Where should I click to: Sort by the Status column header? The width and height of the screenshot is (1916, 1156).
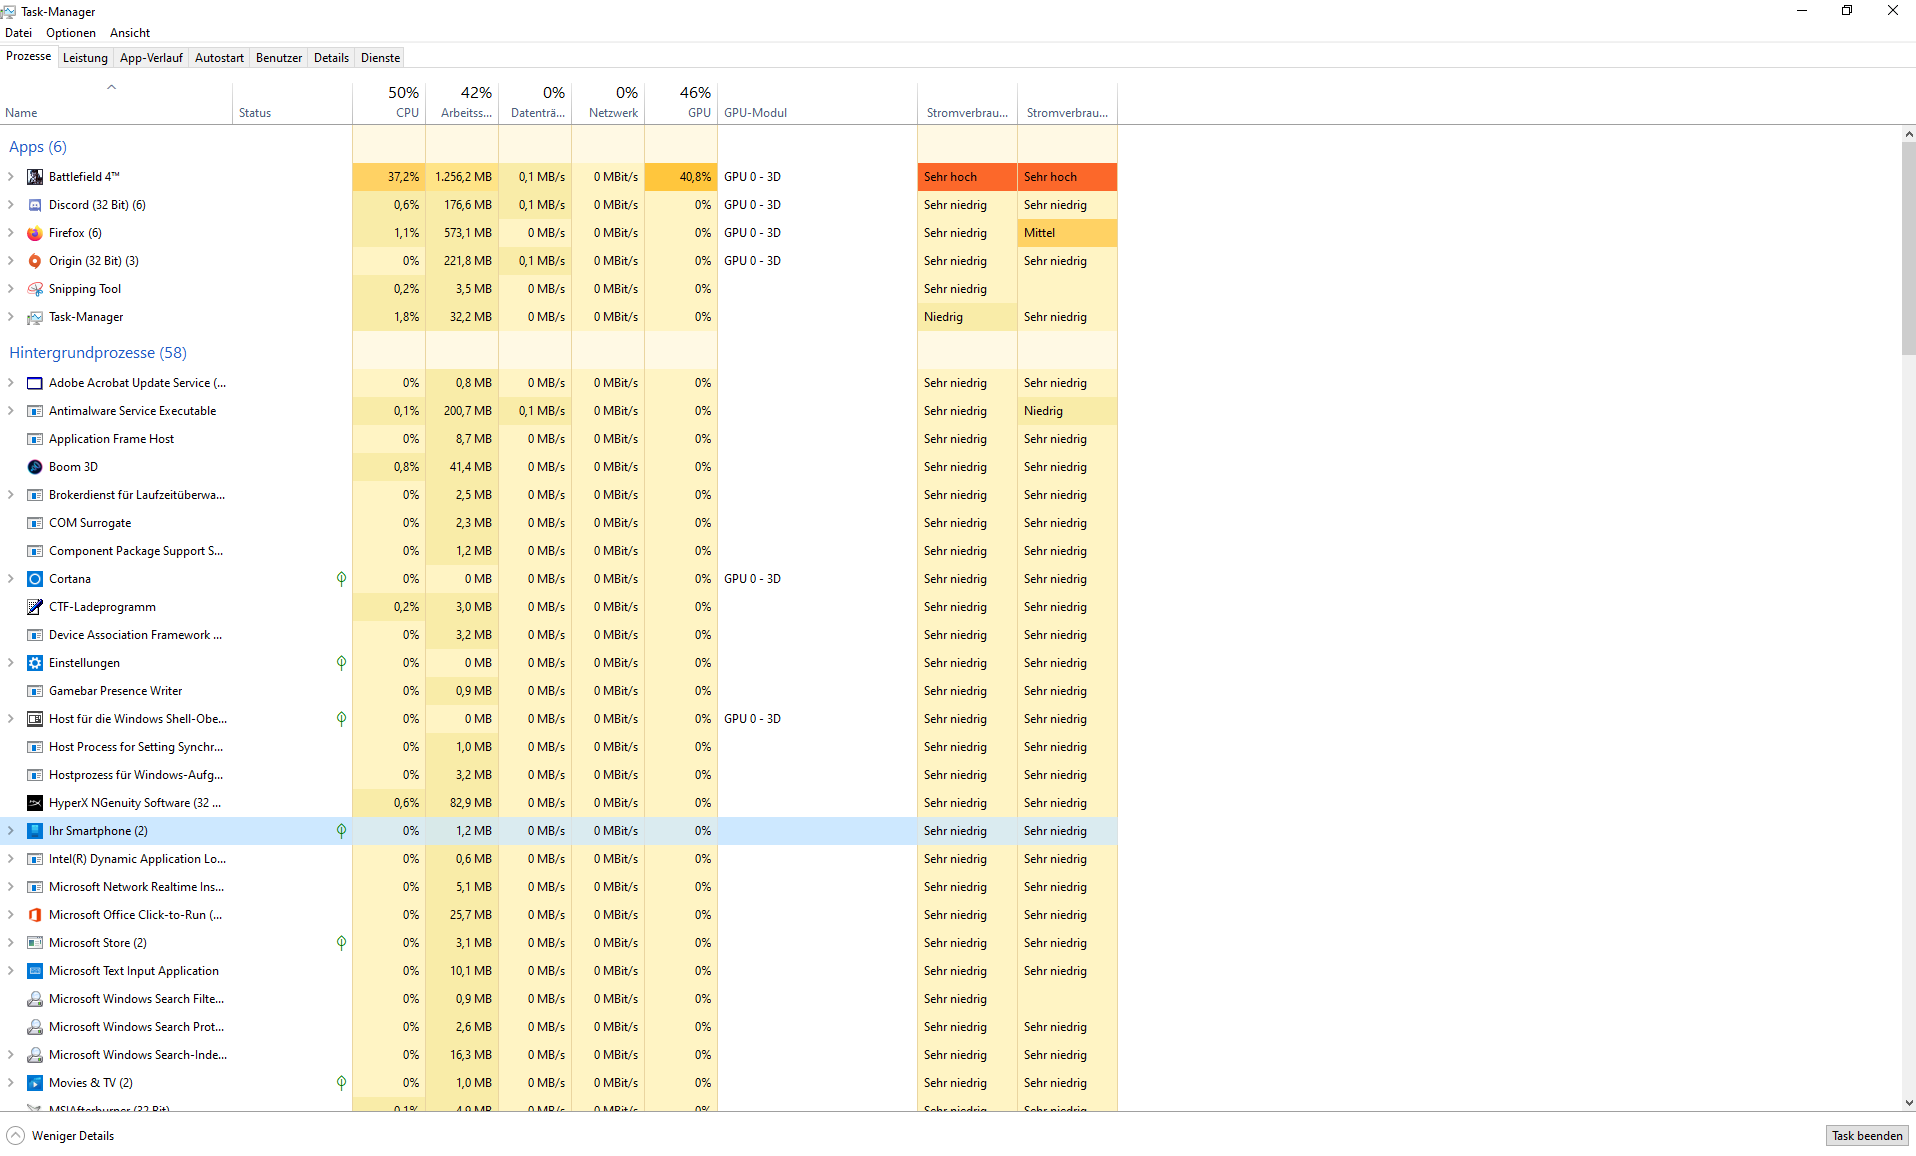292,102
